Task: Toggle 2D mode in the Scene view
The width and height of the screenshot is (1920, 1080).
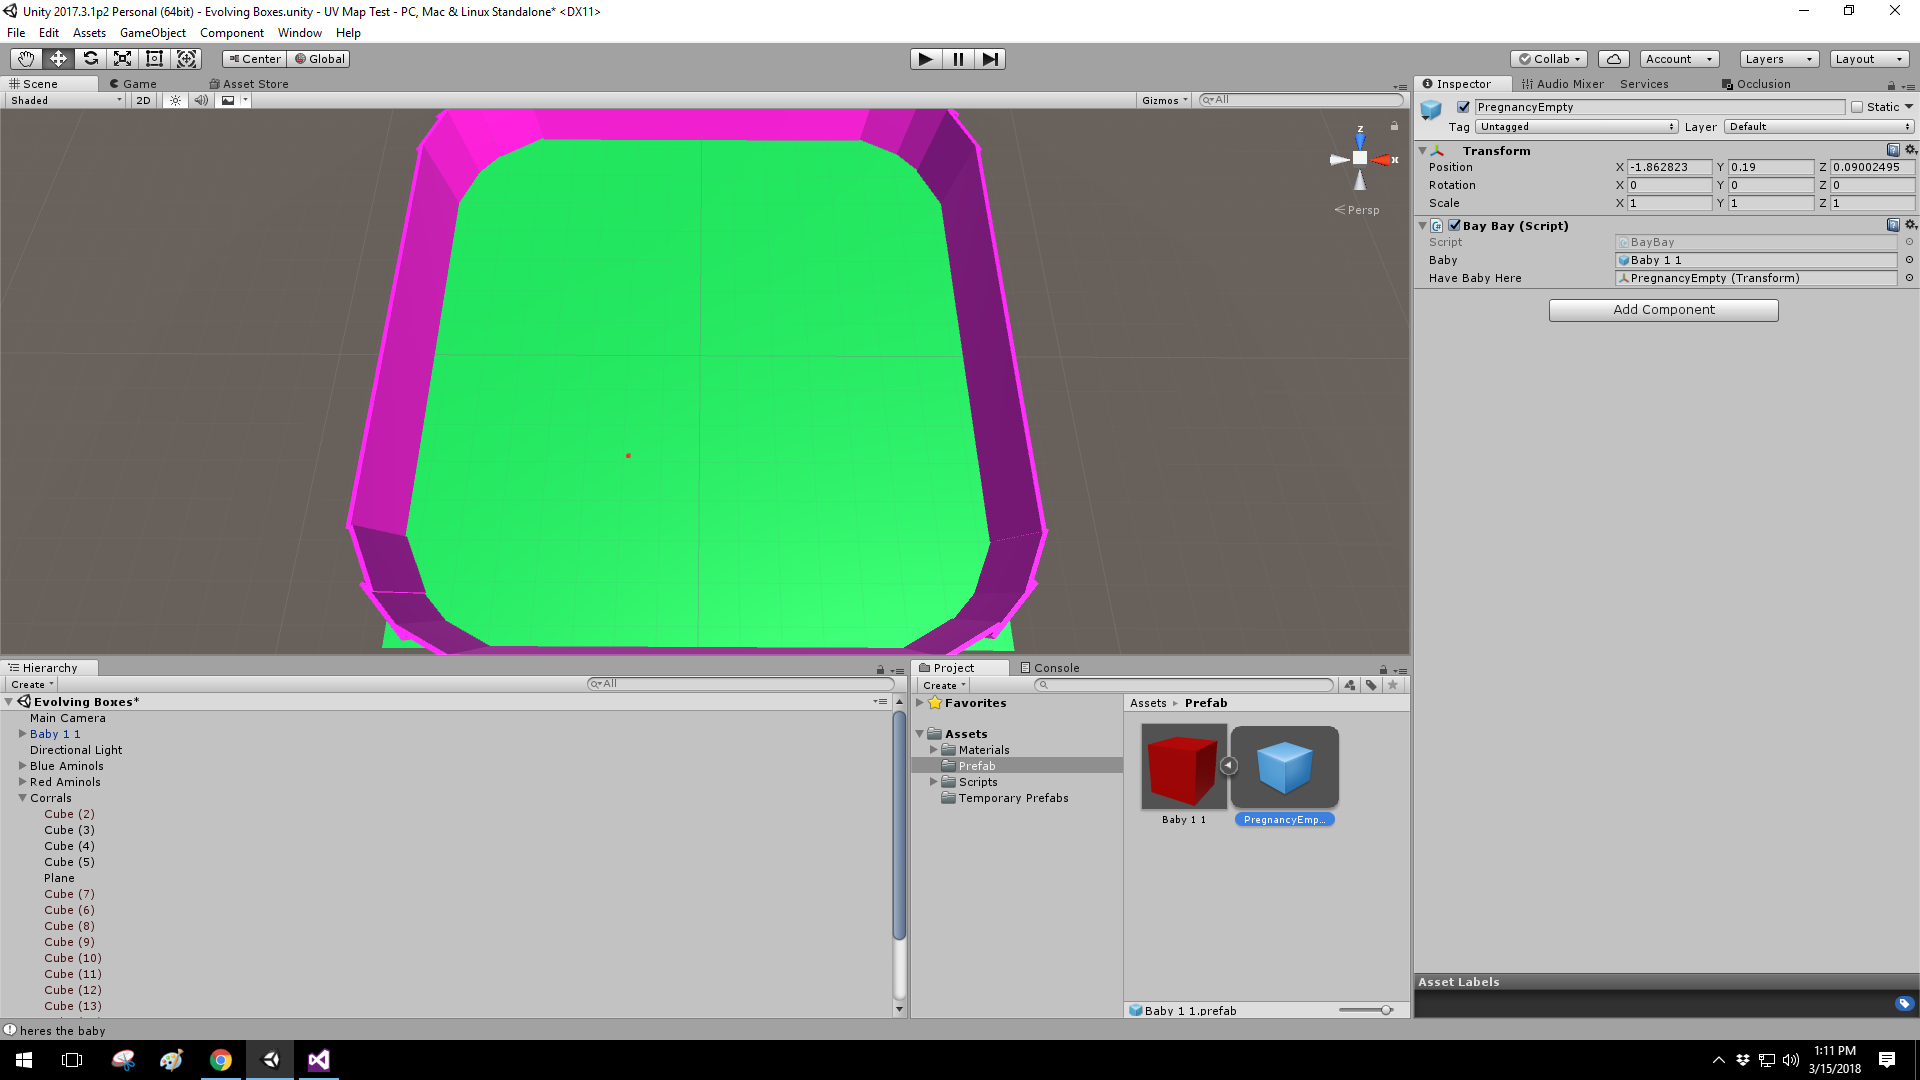Action: point(142,100)
